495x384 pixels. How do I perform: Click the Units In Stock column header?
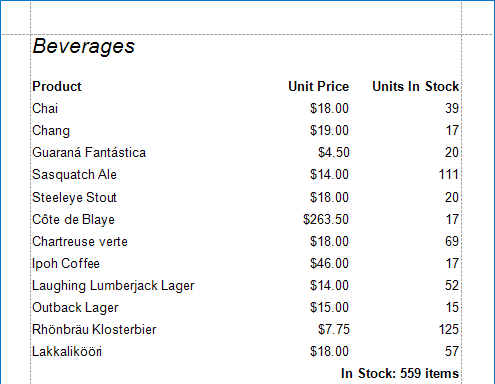[x=415, y=86]
